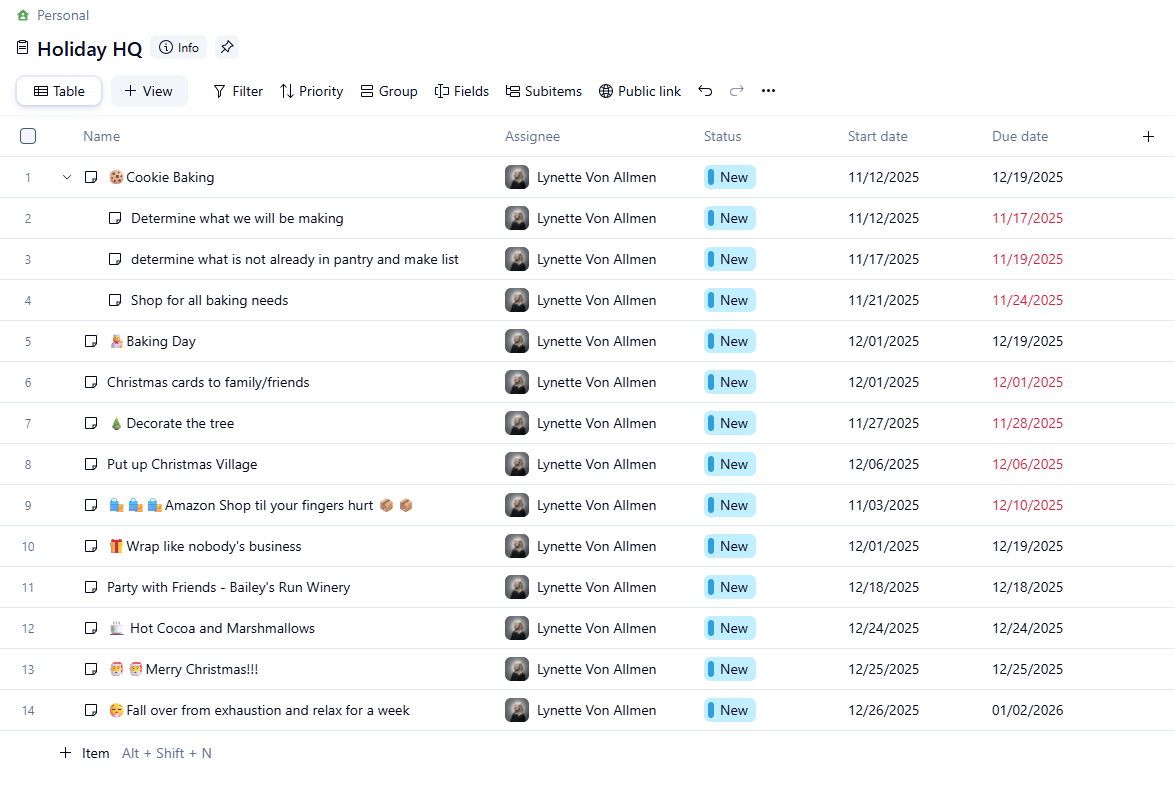
Task: Switch to the Table view tab
Action: pos(59,91)
